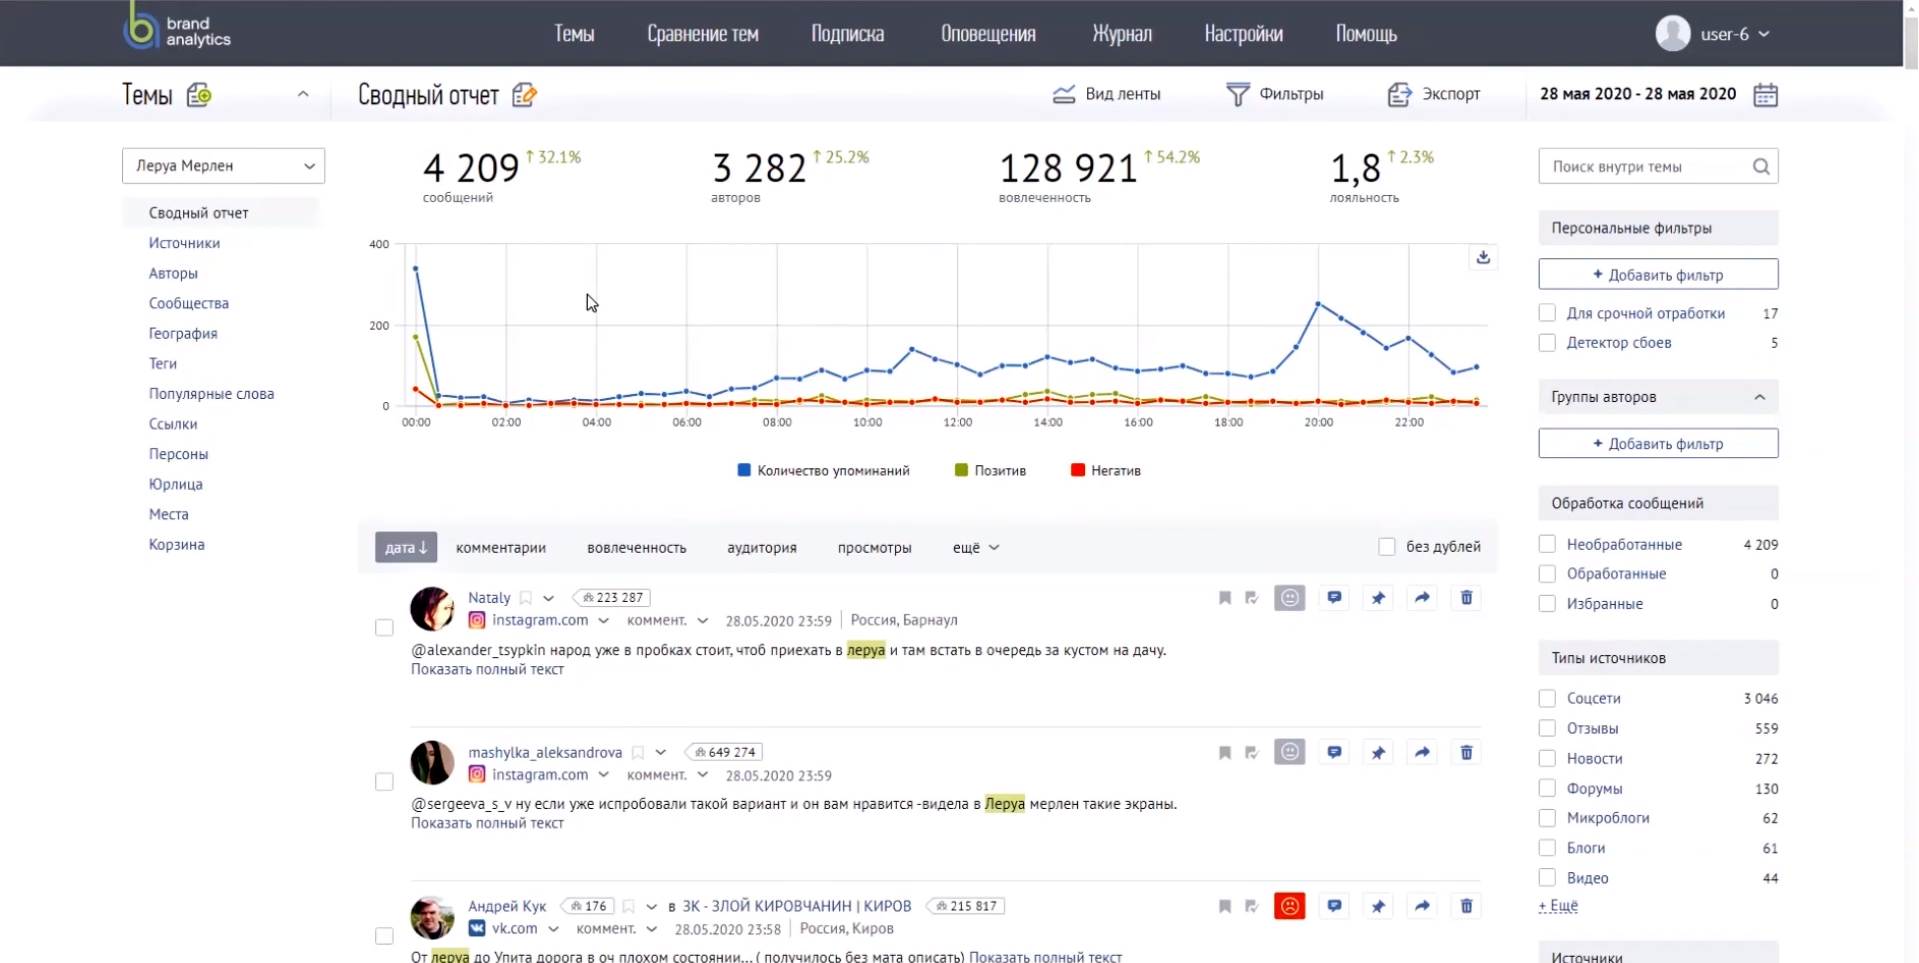Open коммент. type dropdown on Nataly post
1919x963 pixels.
pos(702,621)
